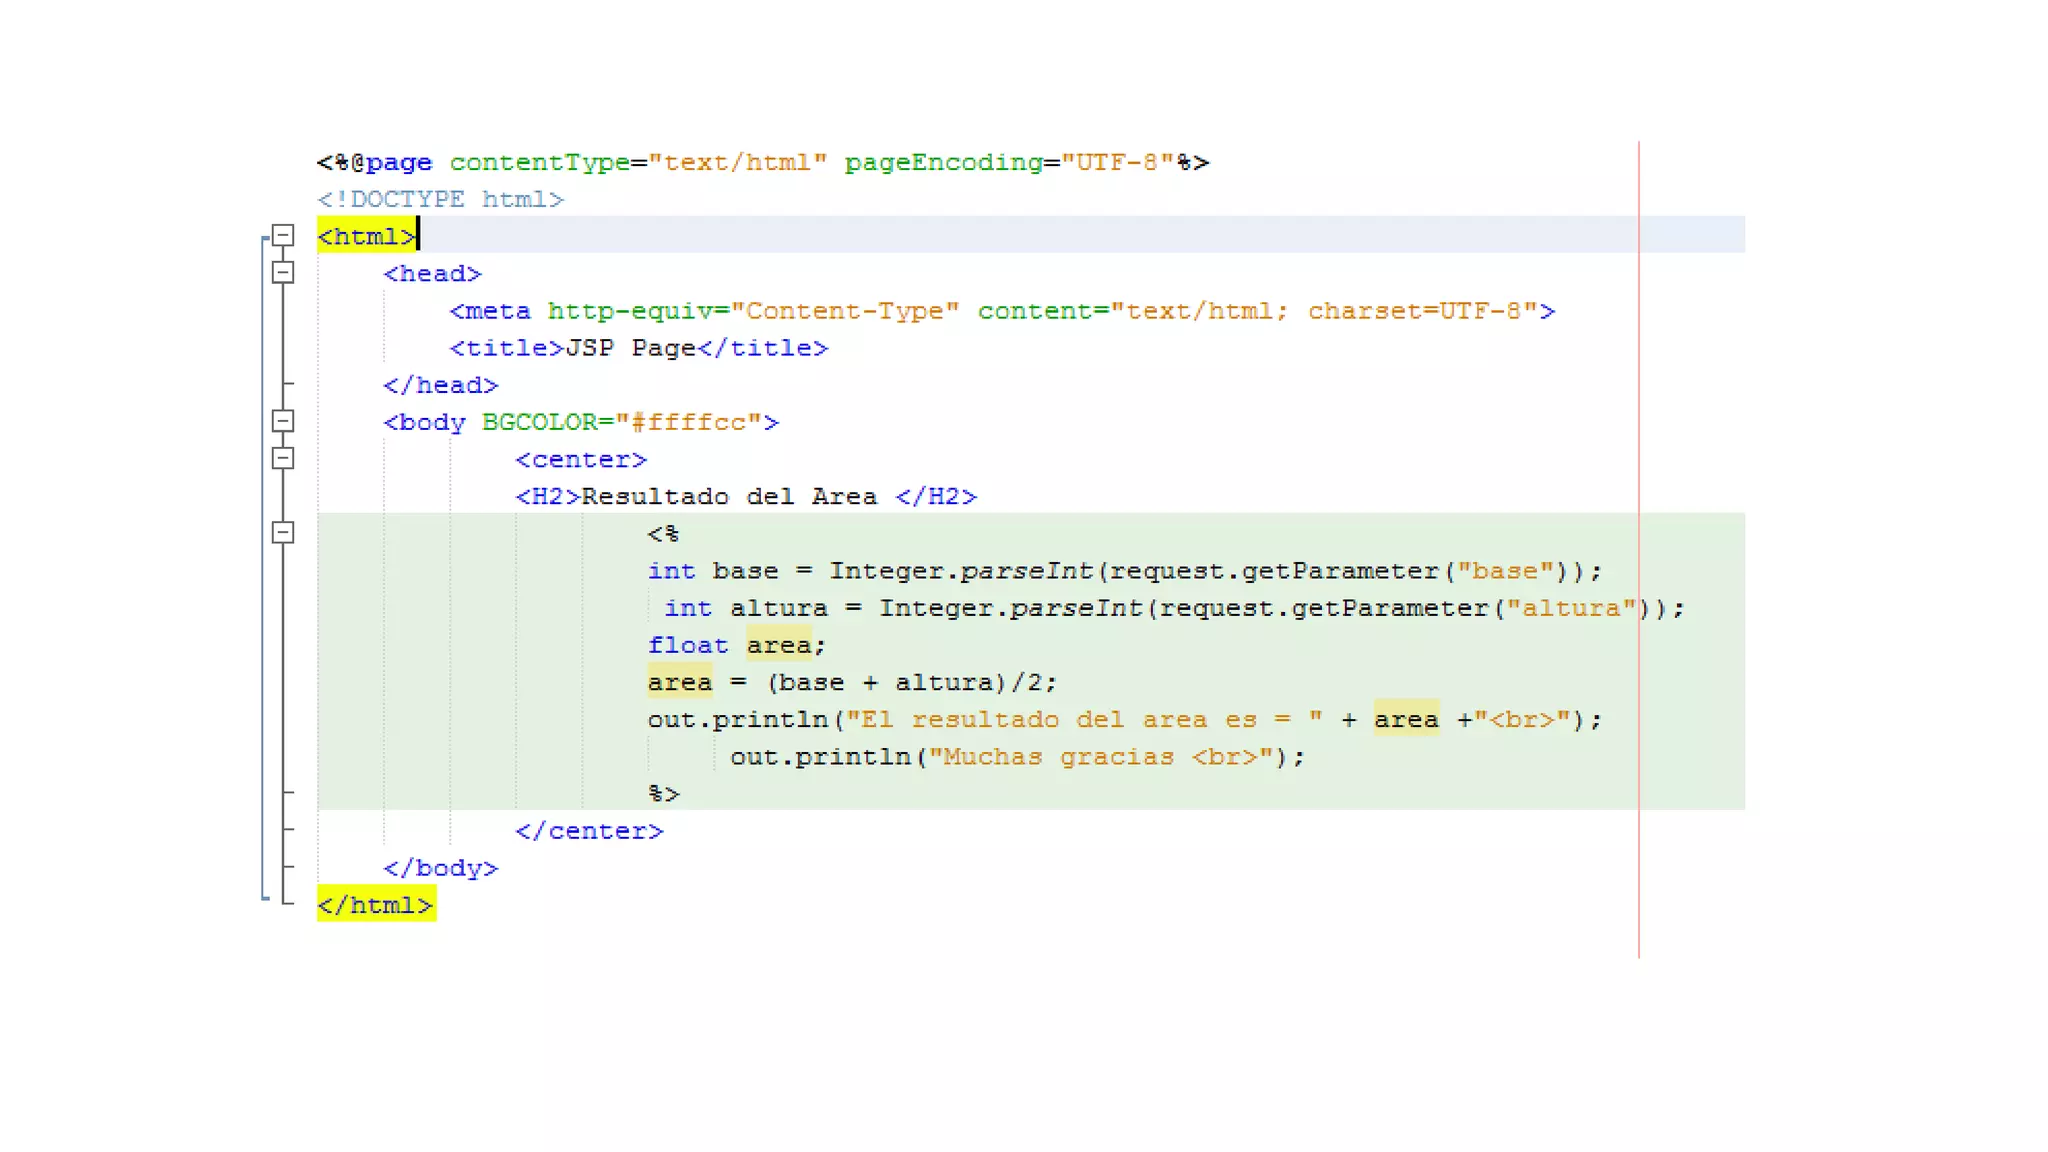Click the BGCOLOR attribute in body tag
The height and width of the screenshot is (1152, 2048).
pyautogui.click(x=540, y=422)
